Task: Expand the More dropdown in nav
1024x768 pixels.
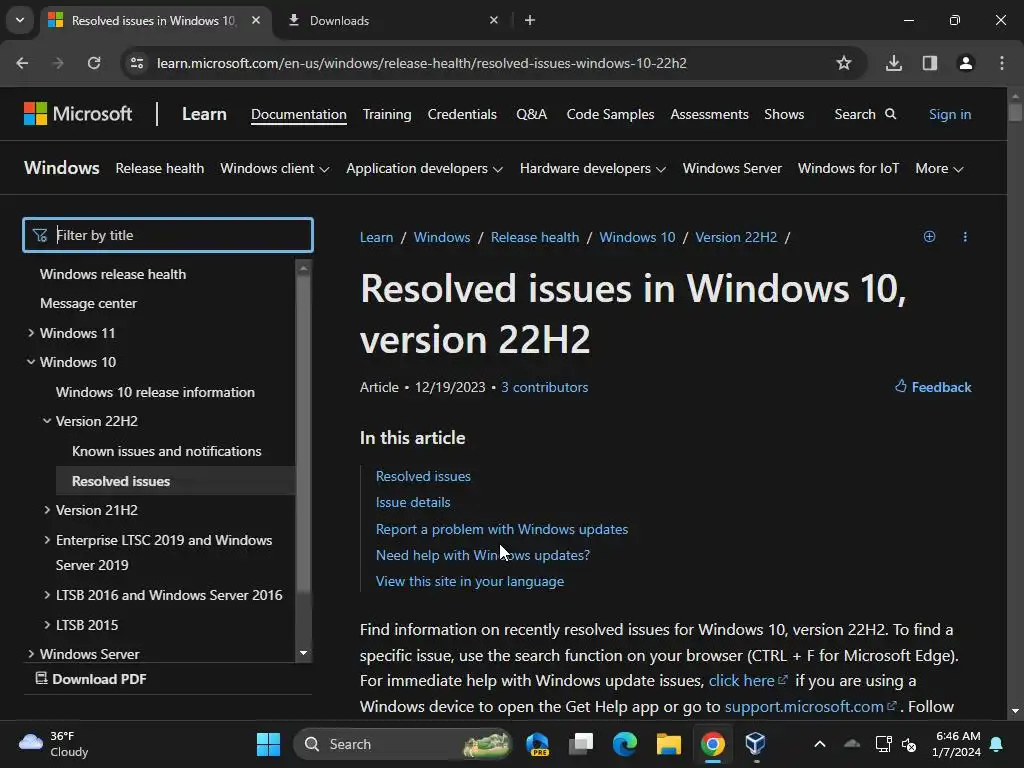Action: [939, 168]
